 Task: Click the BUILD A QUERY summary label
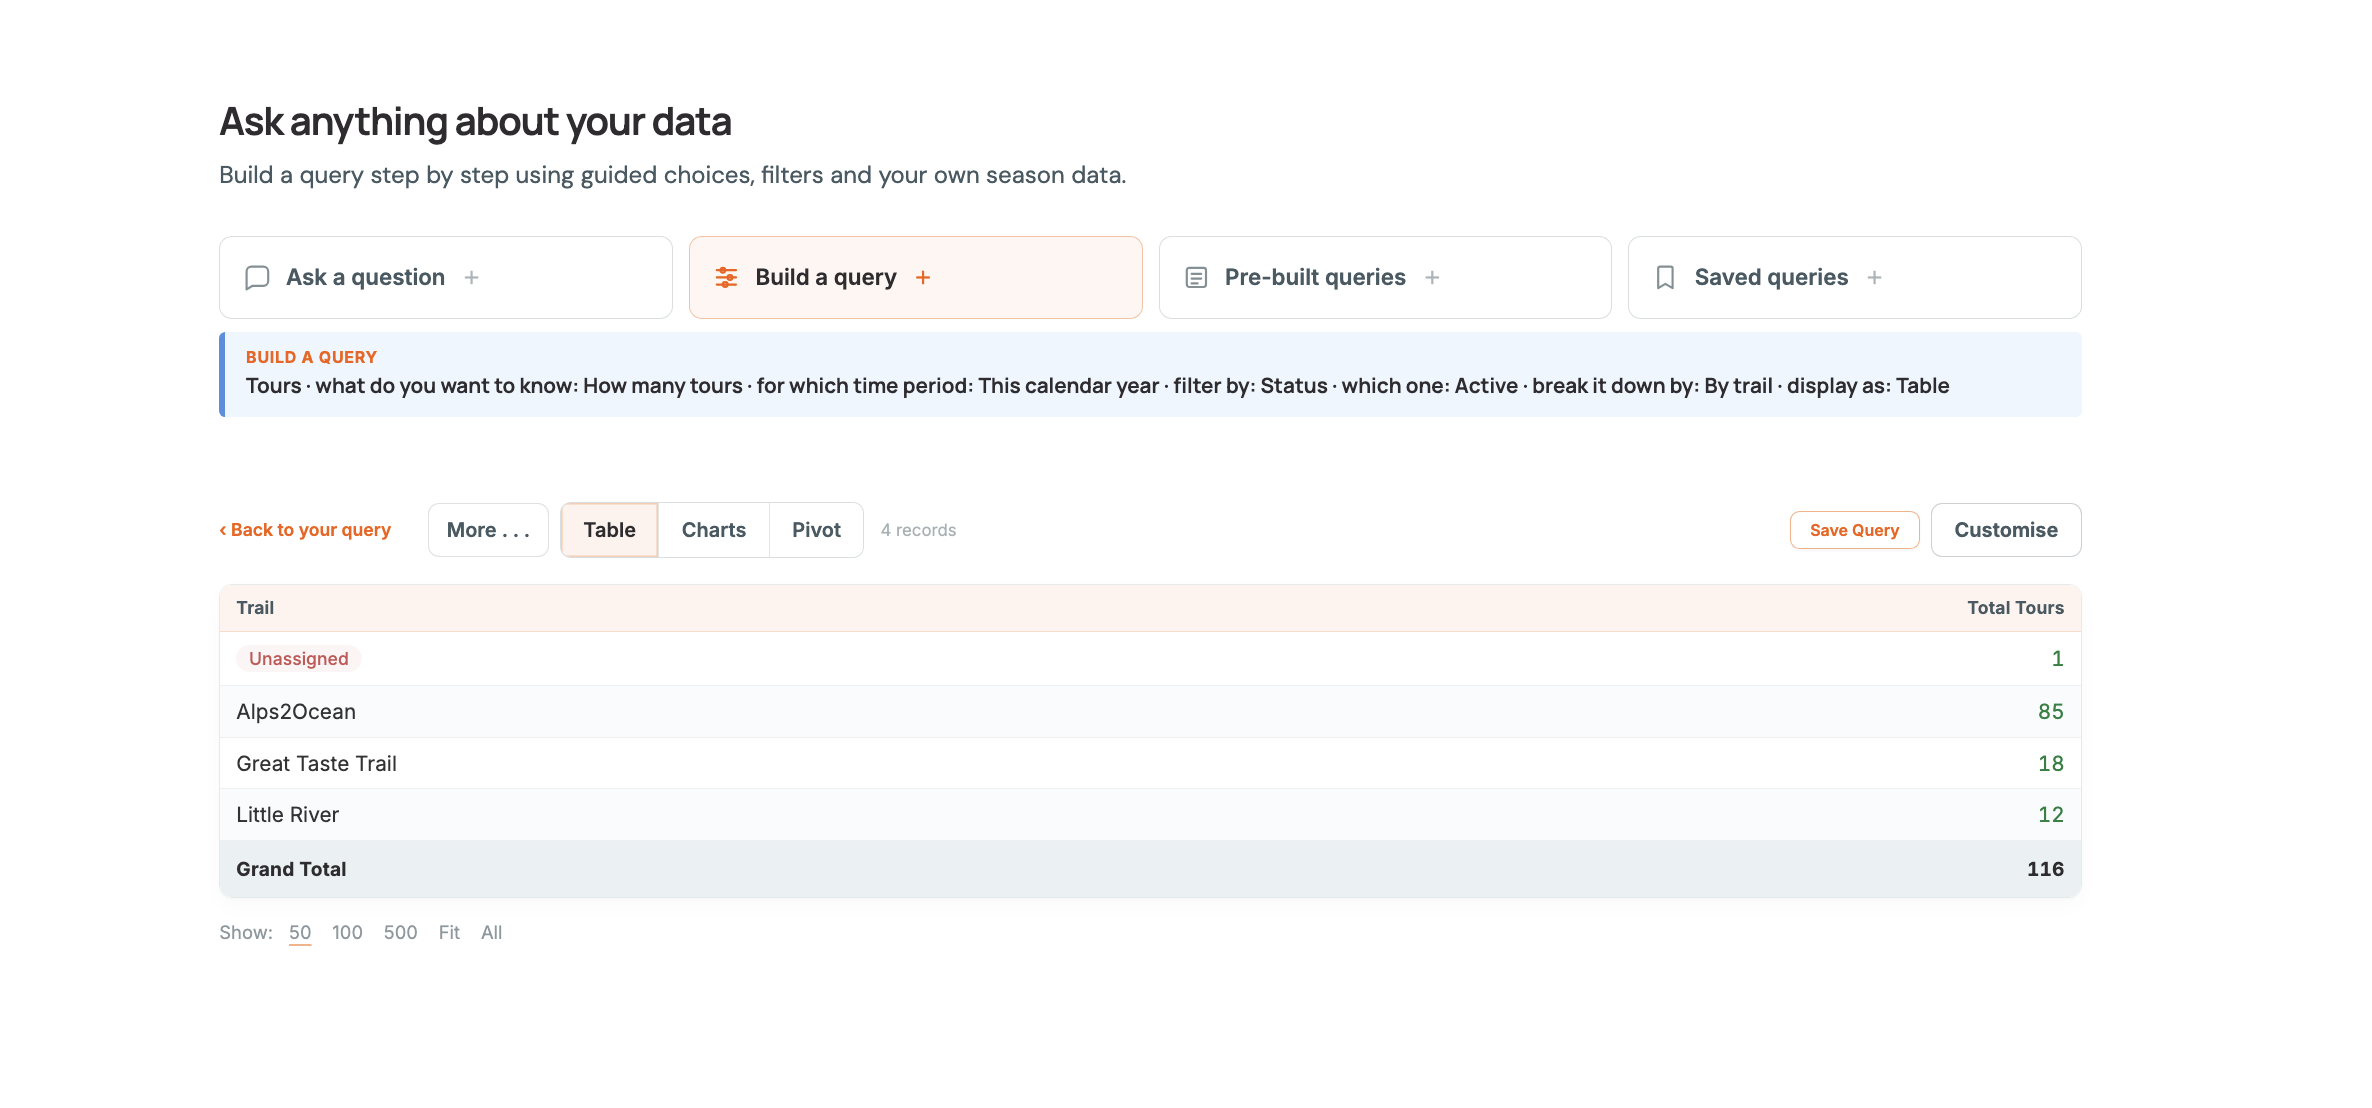[x=311, y=357]
